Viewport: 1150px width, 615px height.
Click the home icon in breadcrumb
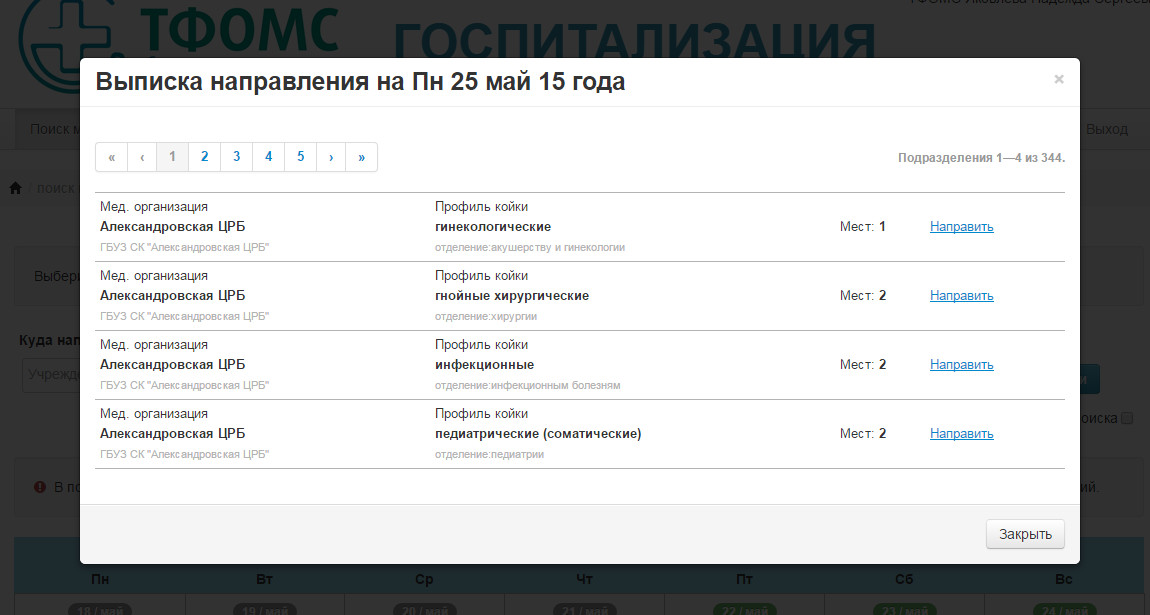pos(15,188)
